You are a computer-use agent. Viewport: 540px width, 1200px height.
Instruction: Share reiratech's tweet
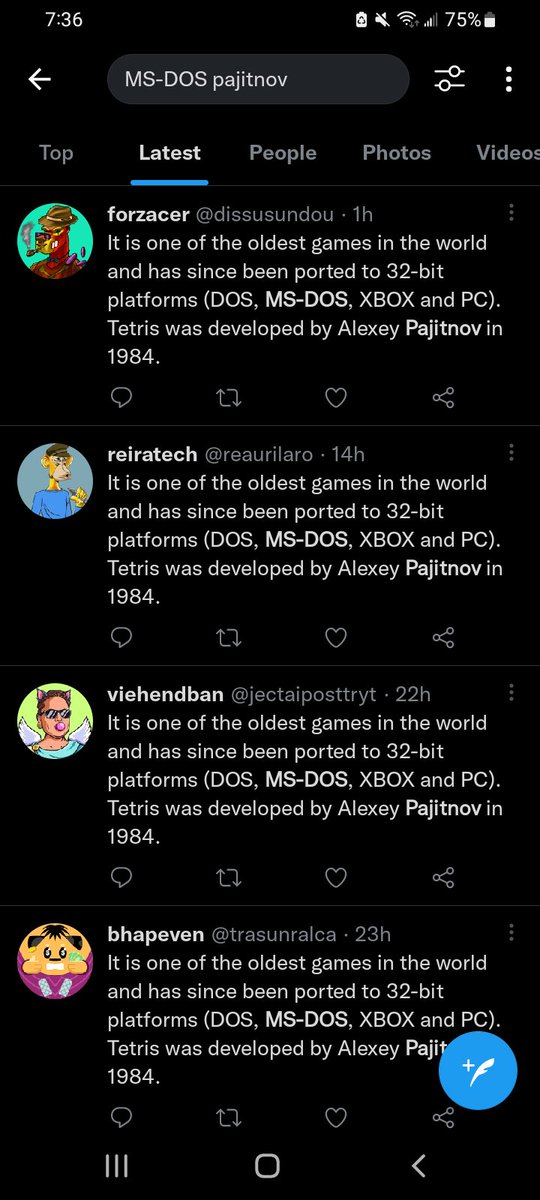[x=443, y=637]
